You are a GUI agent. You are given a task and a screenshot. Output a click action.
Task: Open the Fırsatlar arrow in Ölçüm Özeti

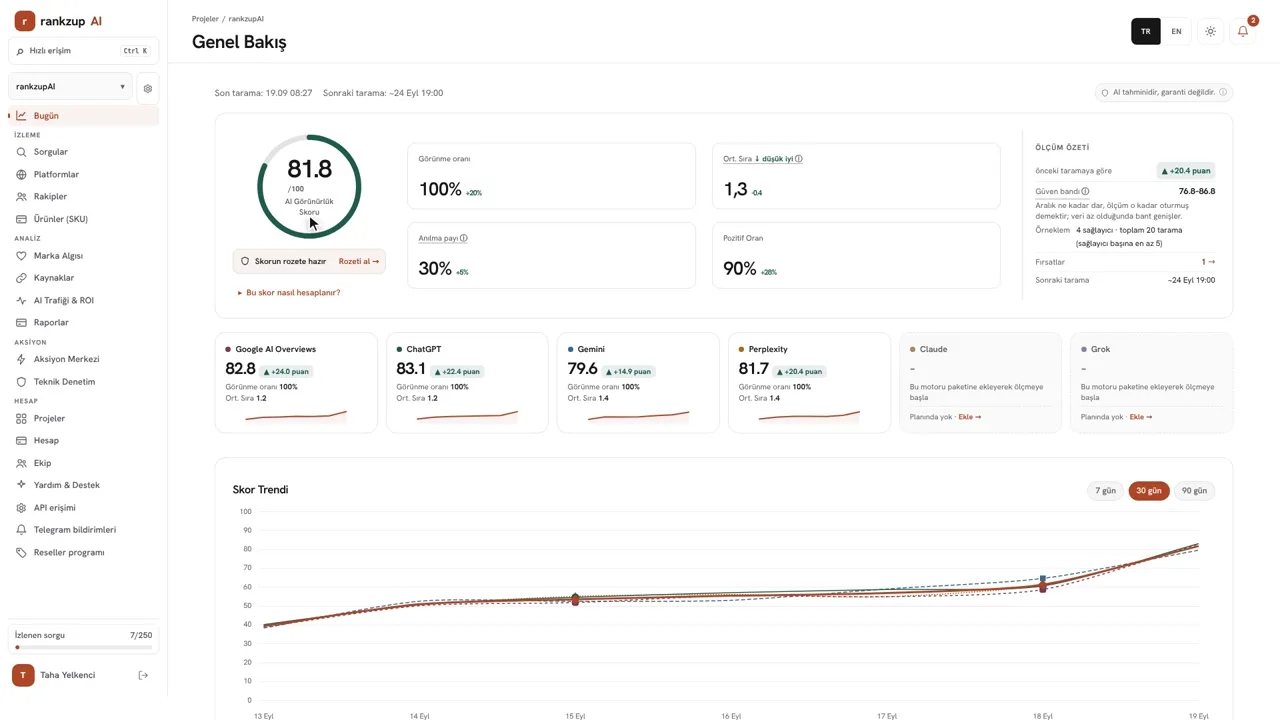pyautogui.click(x=1208, y=262)
